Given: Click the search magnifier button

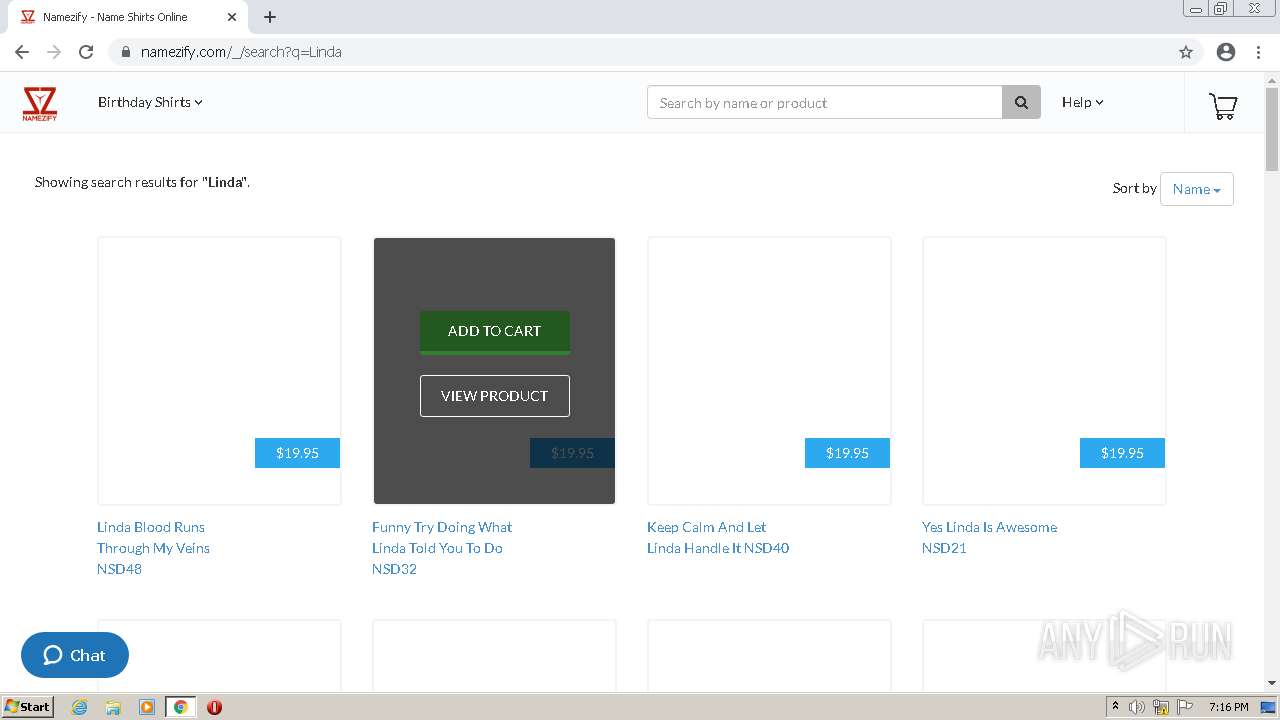Looking at the screenshot, I should pos(1021,102).
